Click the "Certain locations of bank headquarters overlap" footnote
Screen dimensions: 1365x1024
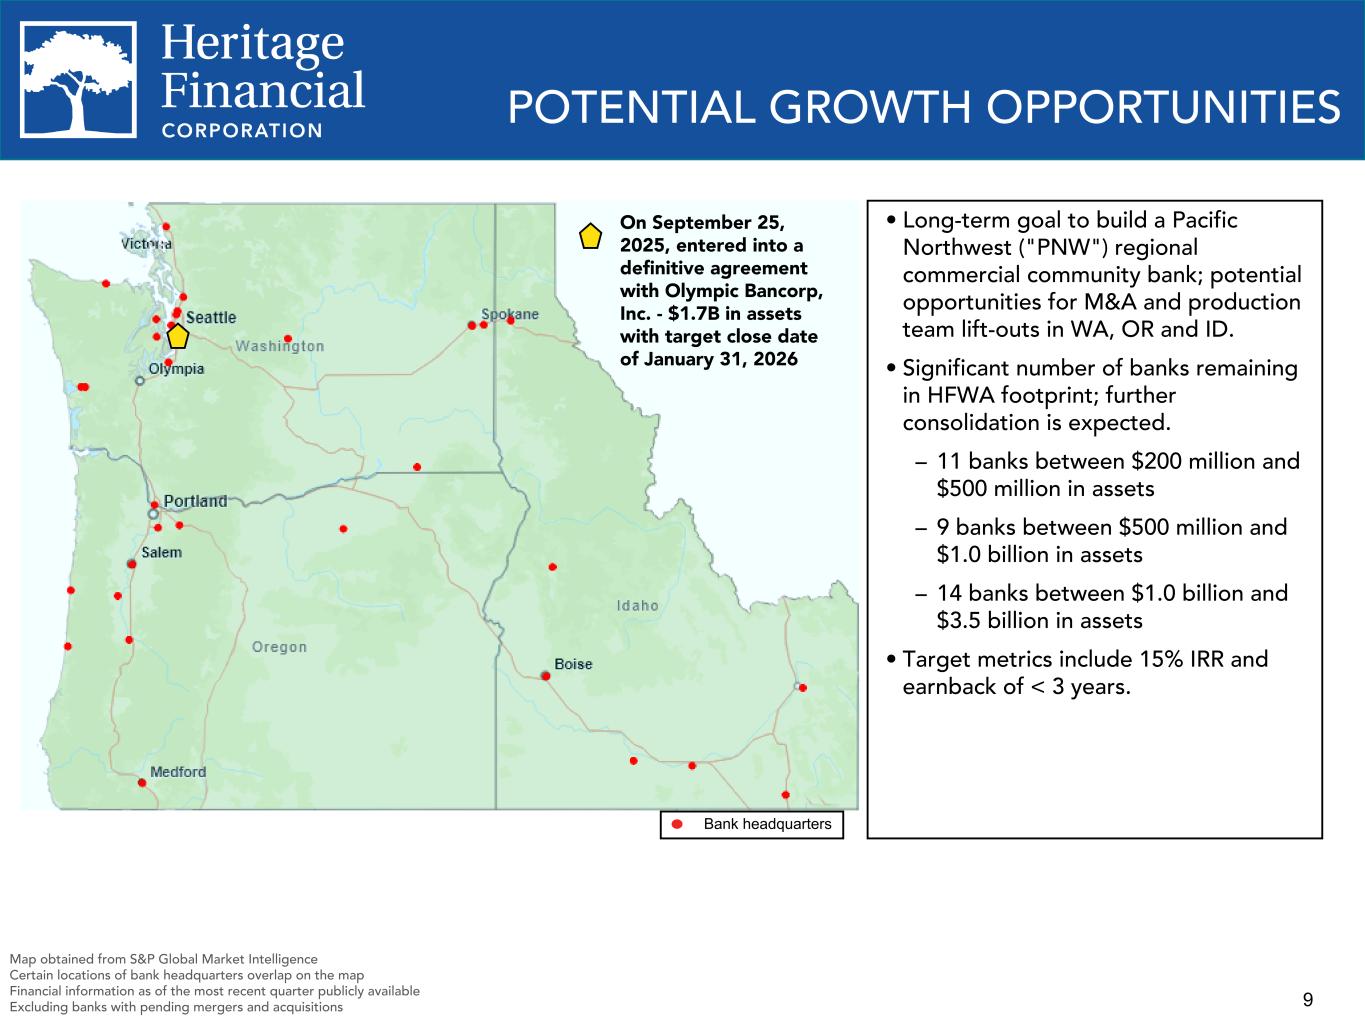click(187, 976)
